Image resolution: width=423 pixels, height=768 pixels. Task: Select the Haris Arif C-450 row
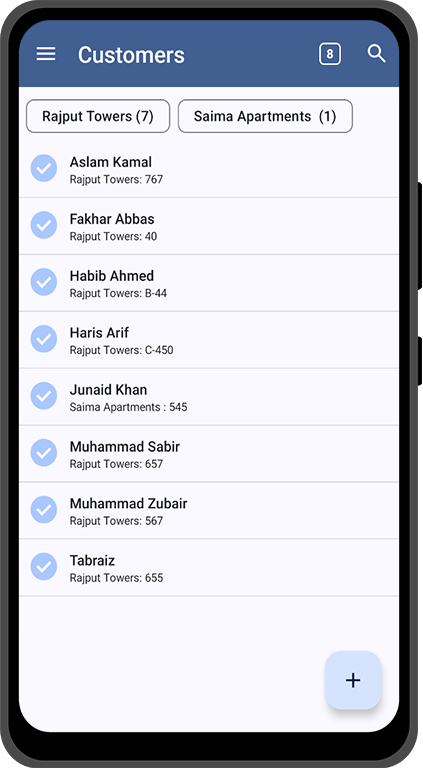pos(209,340)
